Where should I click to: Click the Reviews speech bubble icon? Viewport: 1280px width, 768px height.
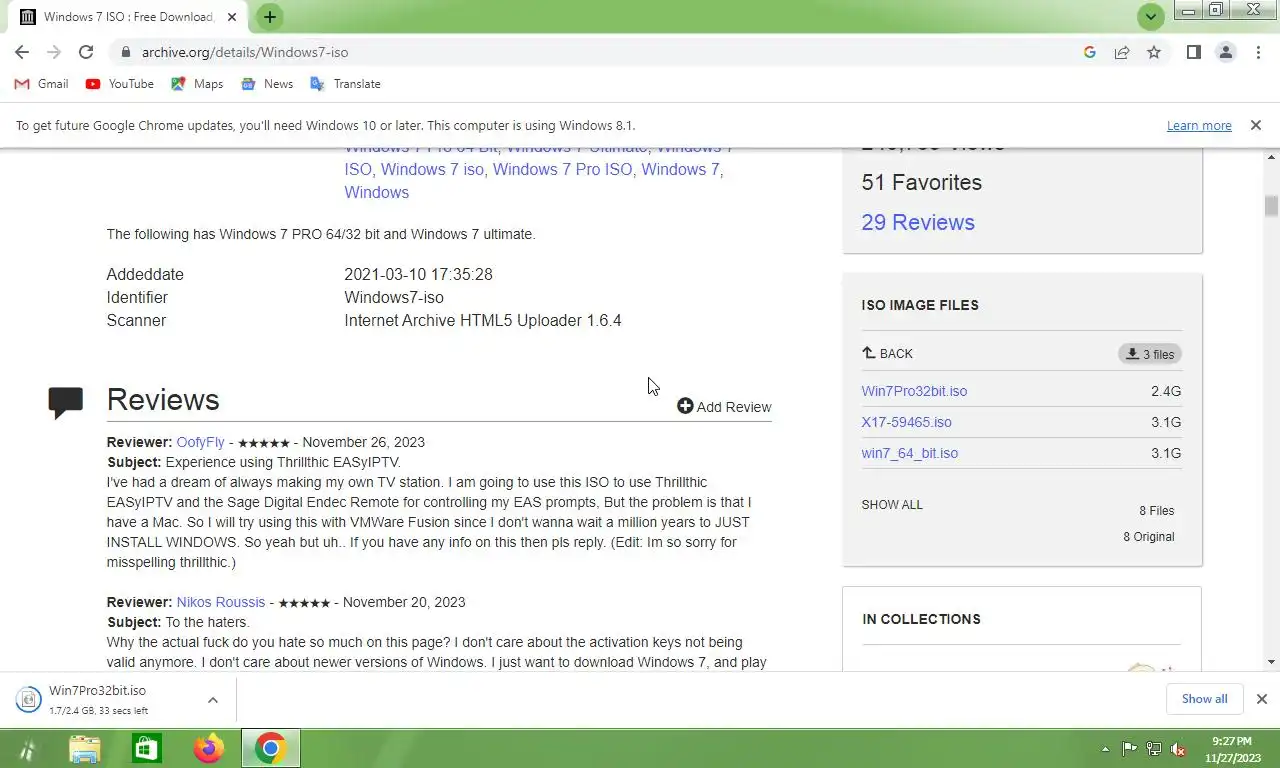coord(66,402)
